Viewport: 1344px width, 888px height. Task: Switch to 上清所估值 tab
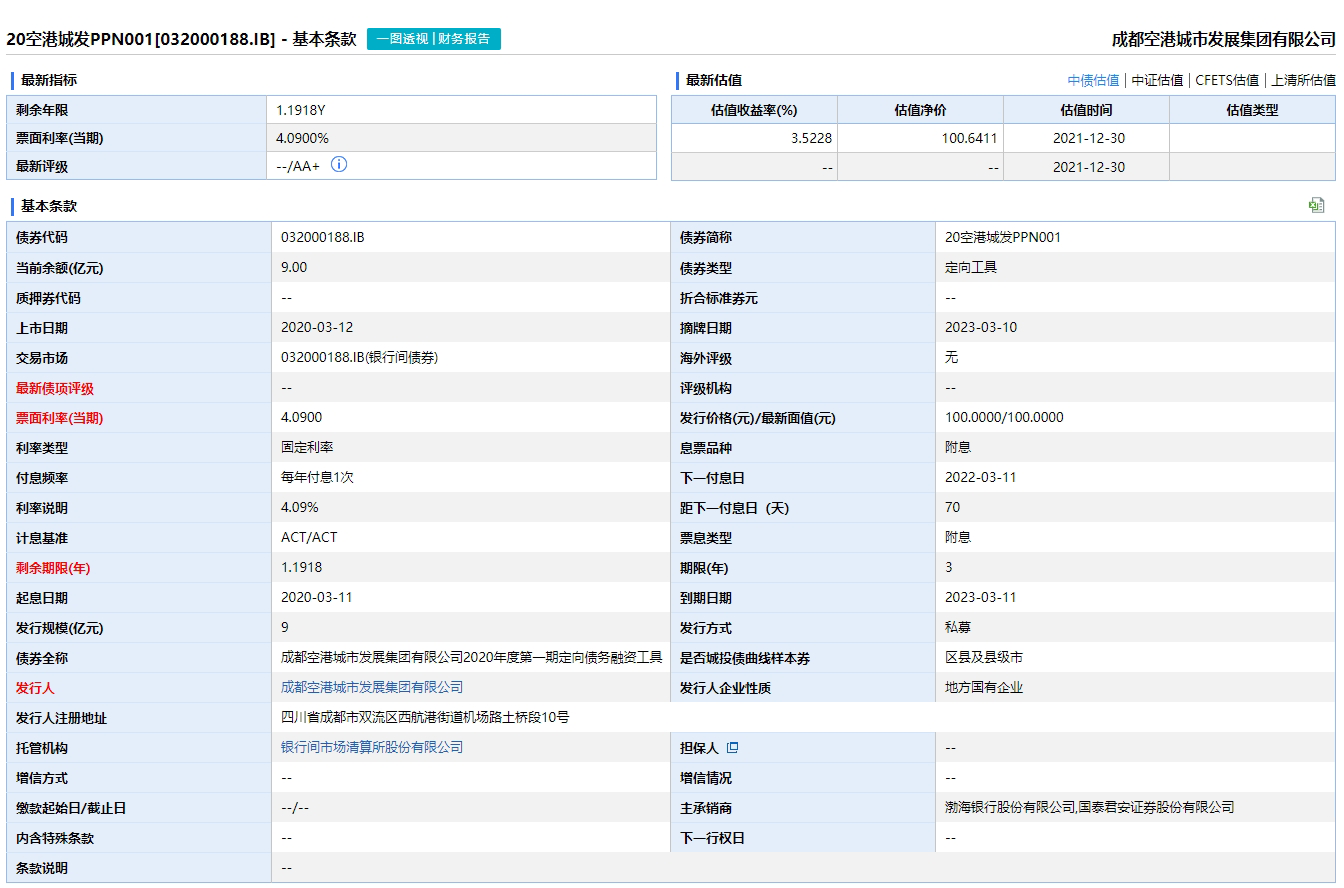pyautogui.click(x=1303, y=81)
